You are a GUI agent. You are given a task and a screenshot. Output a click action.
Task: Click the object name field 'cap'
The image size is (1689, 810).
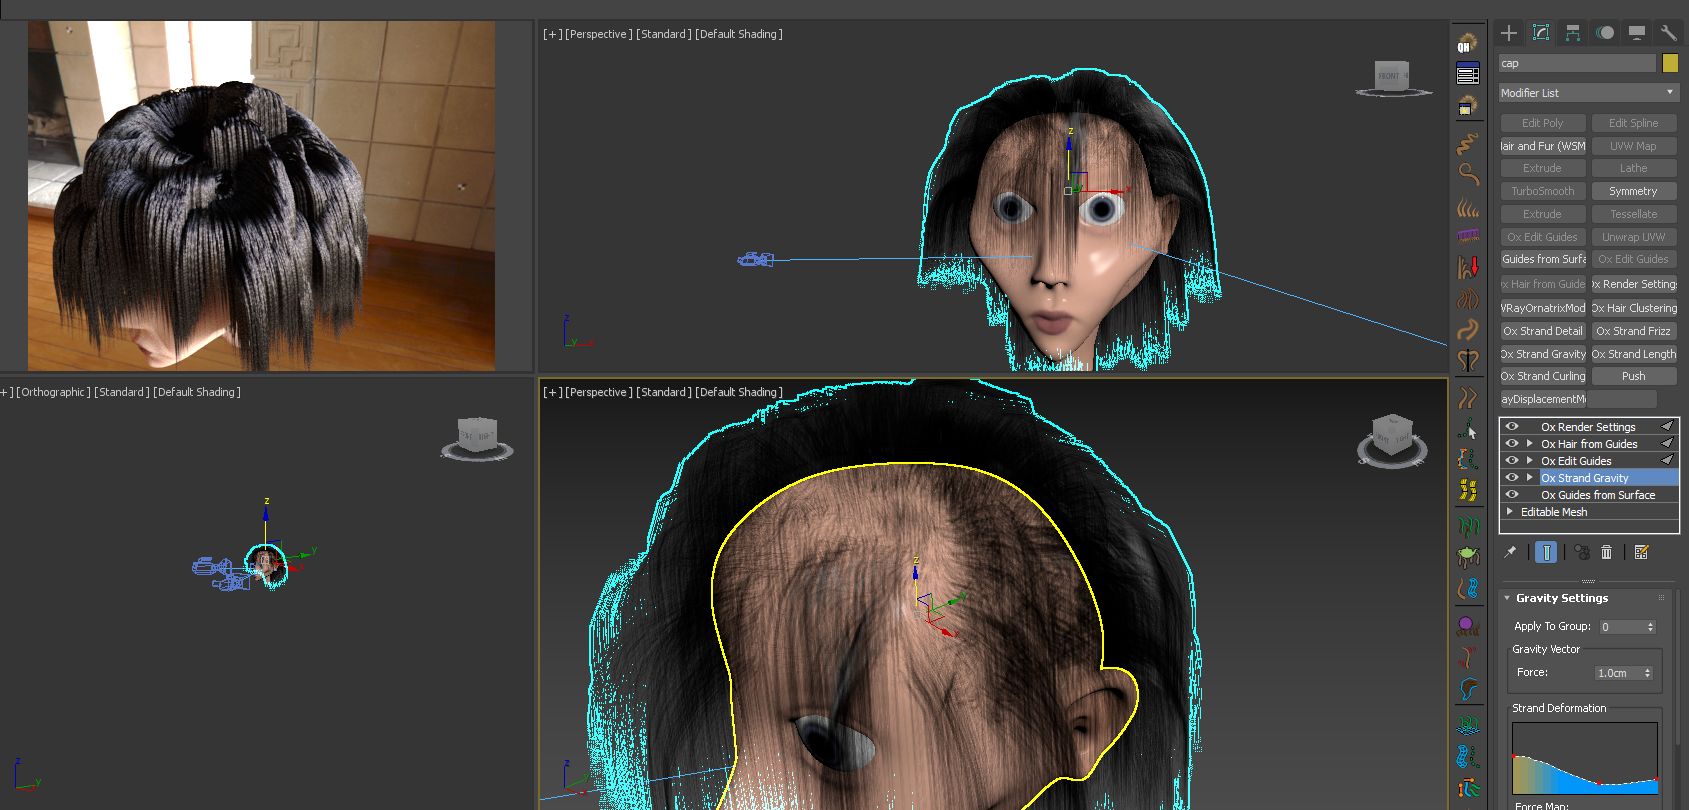[x=1576, y=63]
